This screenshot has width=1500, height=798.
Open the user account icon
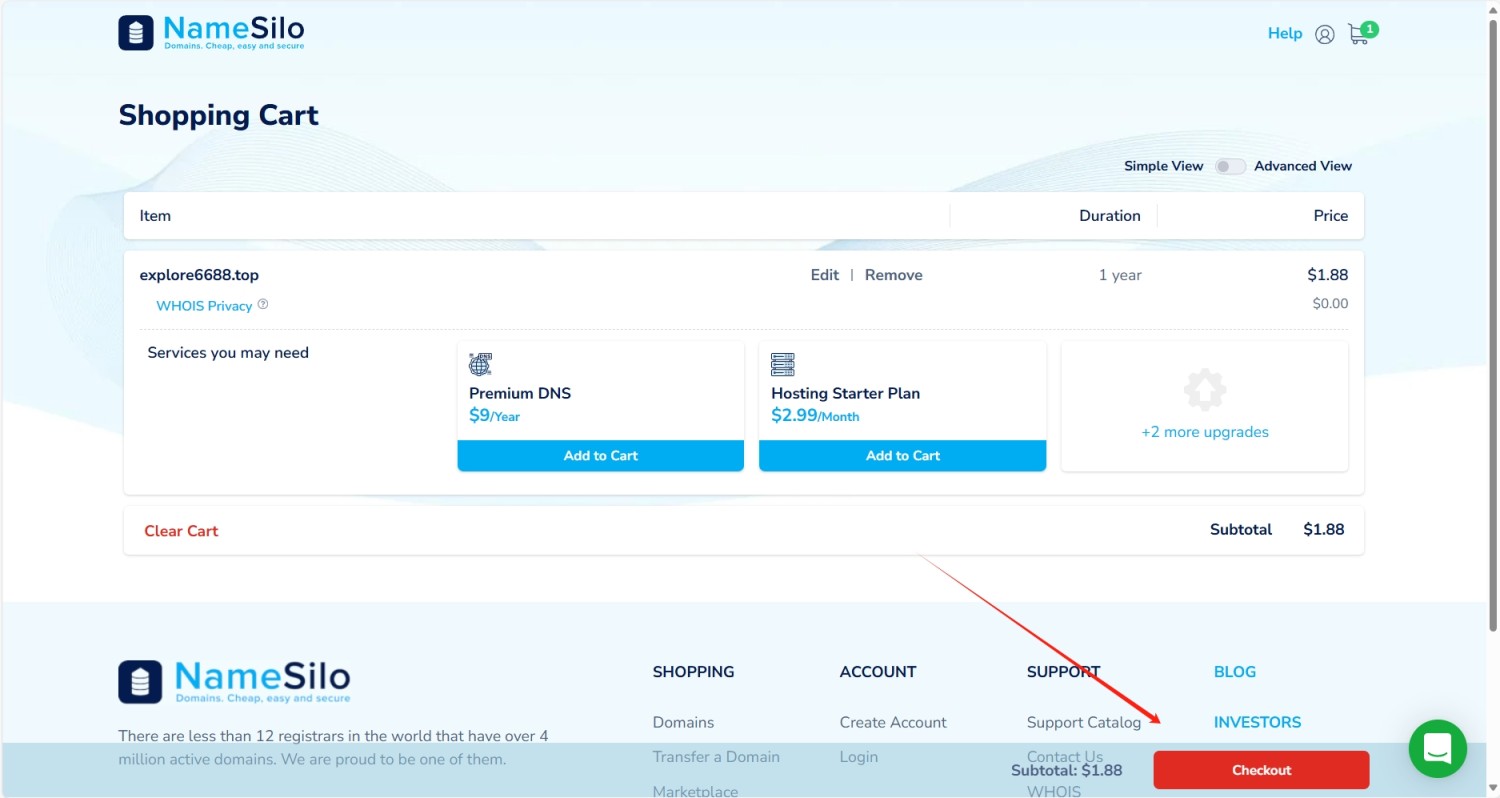tap(1325, 34)
